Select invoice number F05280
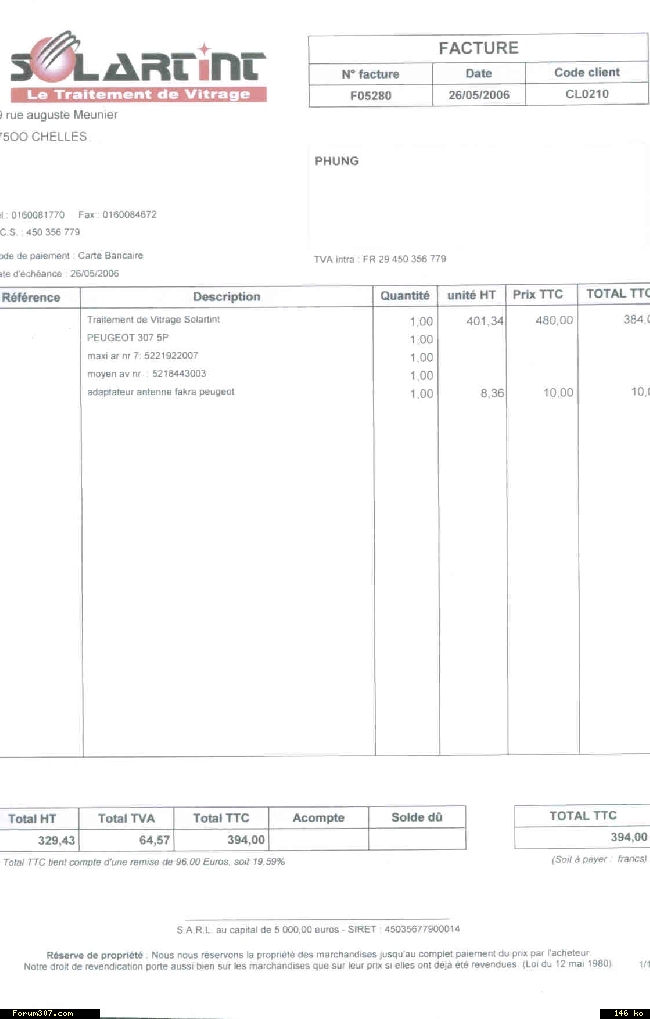The width and height of the screenshot is (650, 1019). 370,96
